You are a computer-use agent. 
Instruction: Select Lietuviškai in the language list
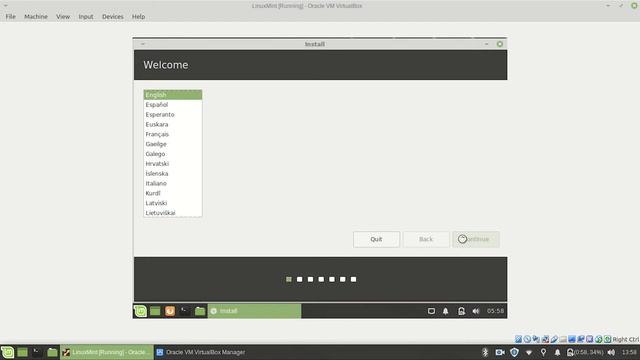tap(173, 213)
